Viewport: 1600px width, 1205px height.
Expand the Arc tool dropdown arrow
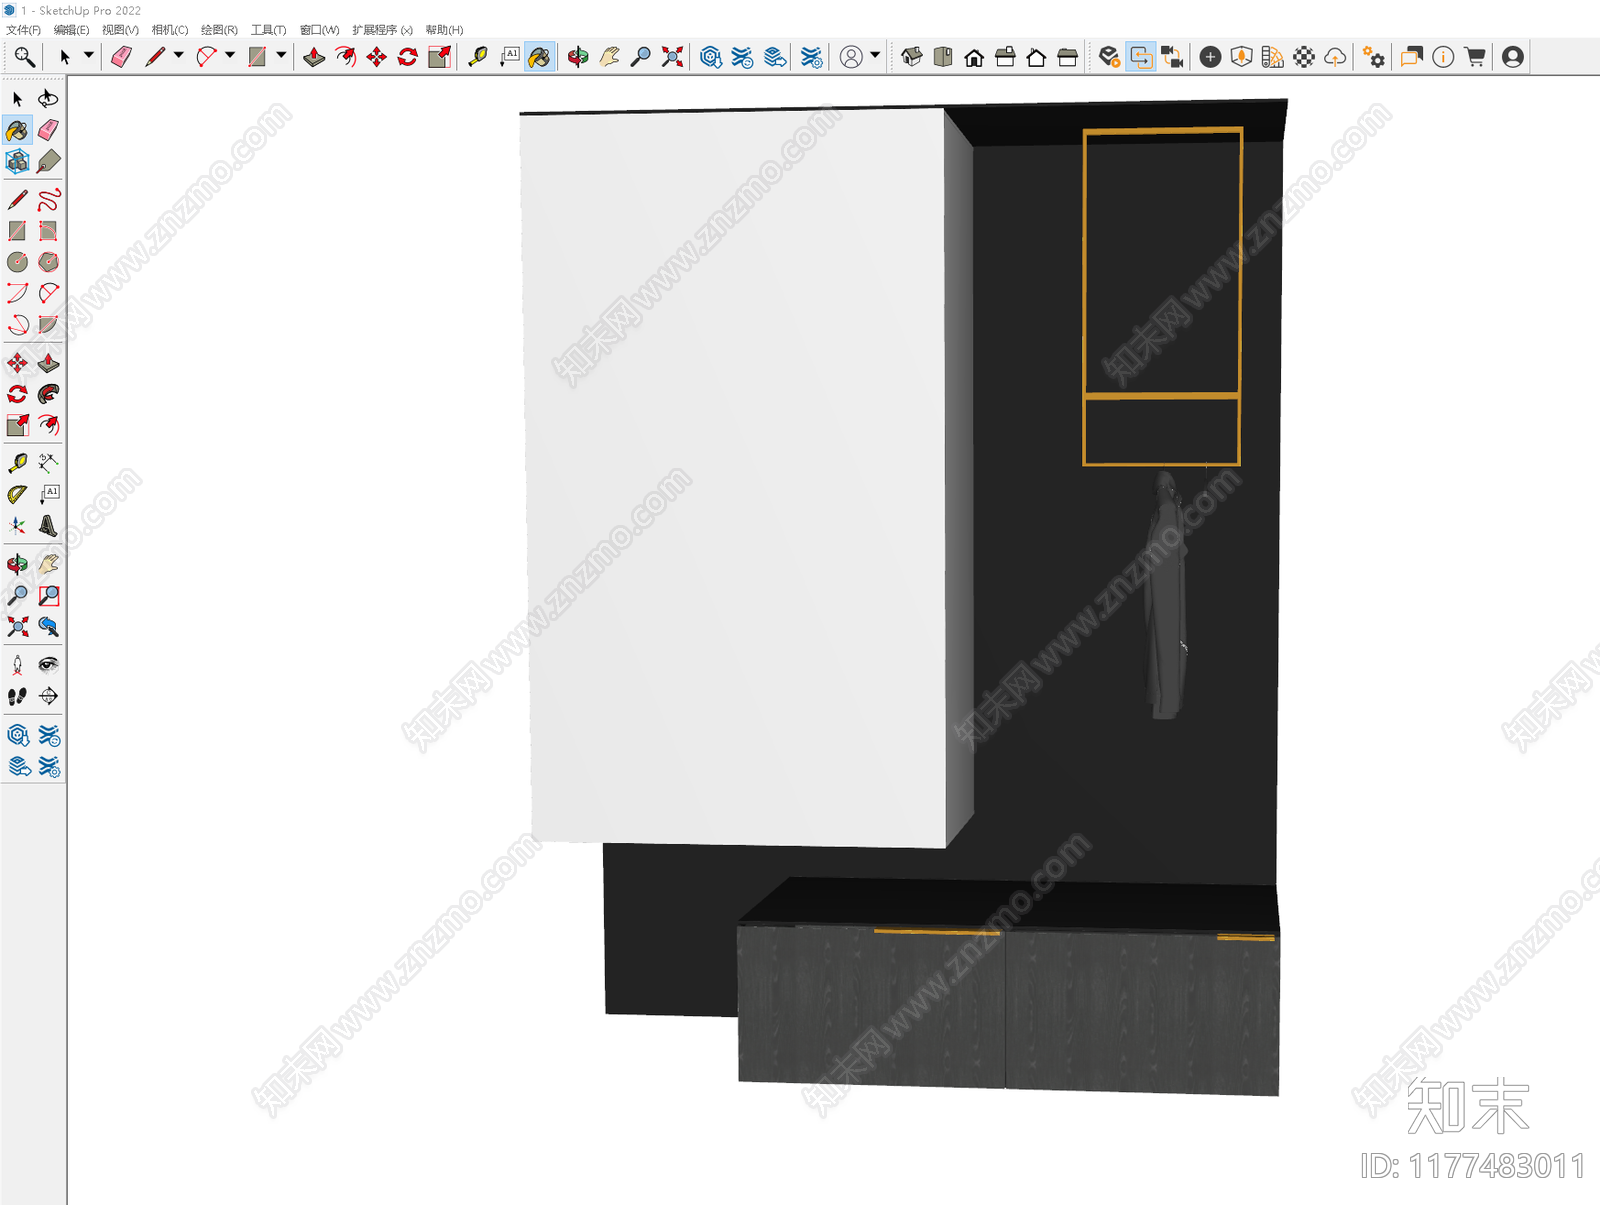point(229,56)
